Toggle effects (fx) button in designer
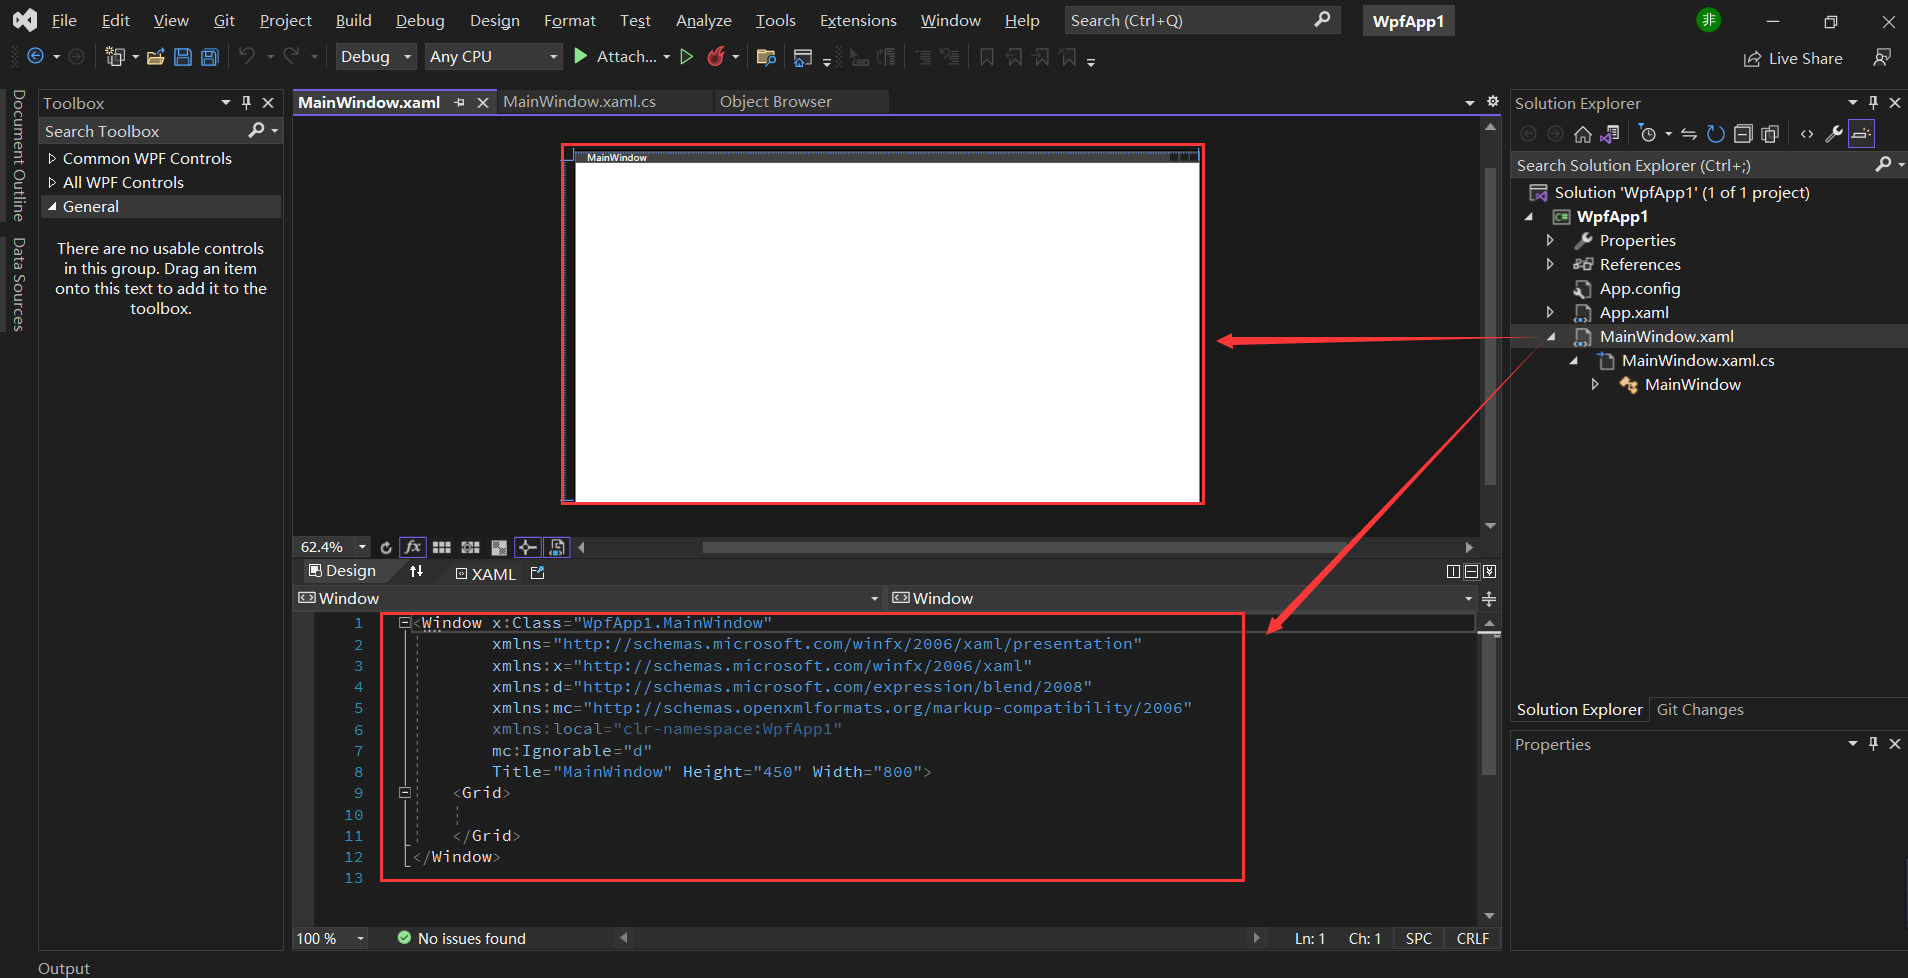This screenshot has height=978, width=1908. 412,547
